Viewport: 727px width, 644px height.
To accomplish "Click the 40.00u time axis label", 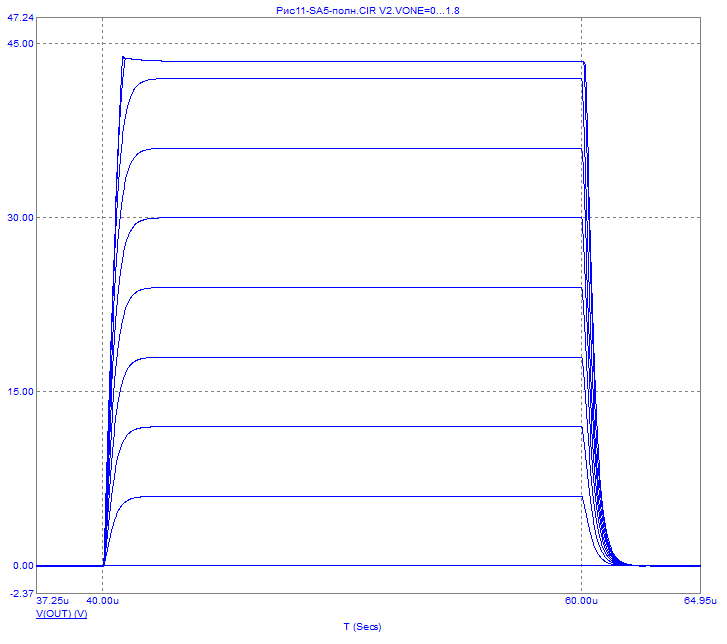I will coord(102,600).
